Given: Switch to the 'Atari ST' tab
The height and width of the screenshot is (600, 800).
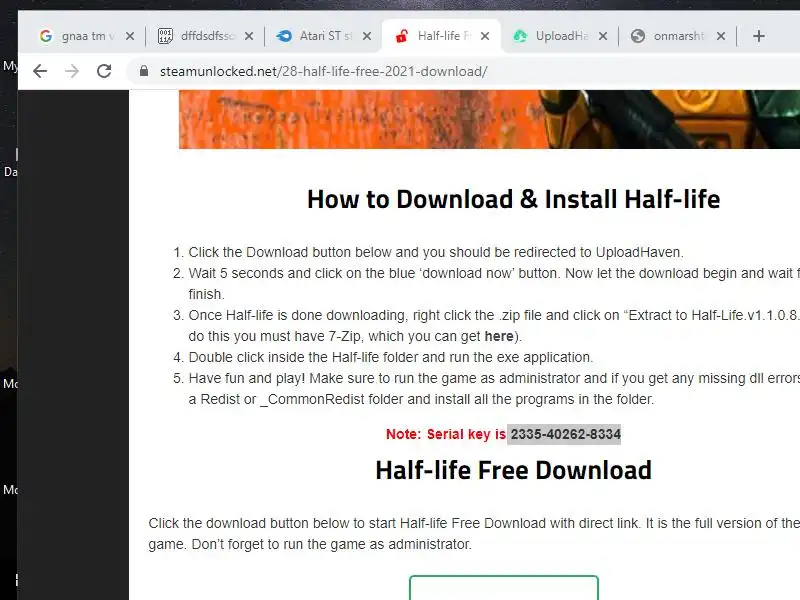Looking at the screenshot, I should (x=323, y=36).
